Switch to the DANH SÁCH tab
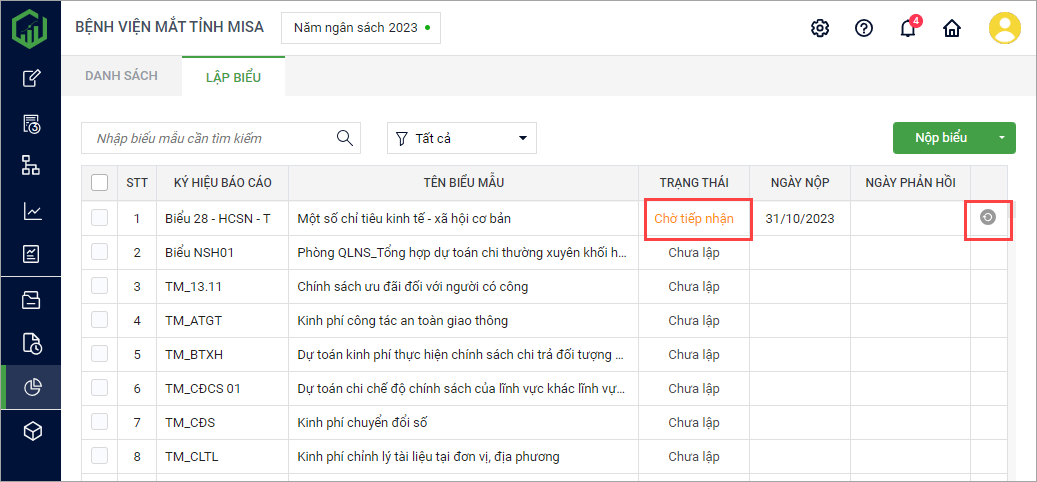 pos(121,76)
